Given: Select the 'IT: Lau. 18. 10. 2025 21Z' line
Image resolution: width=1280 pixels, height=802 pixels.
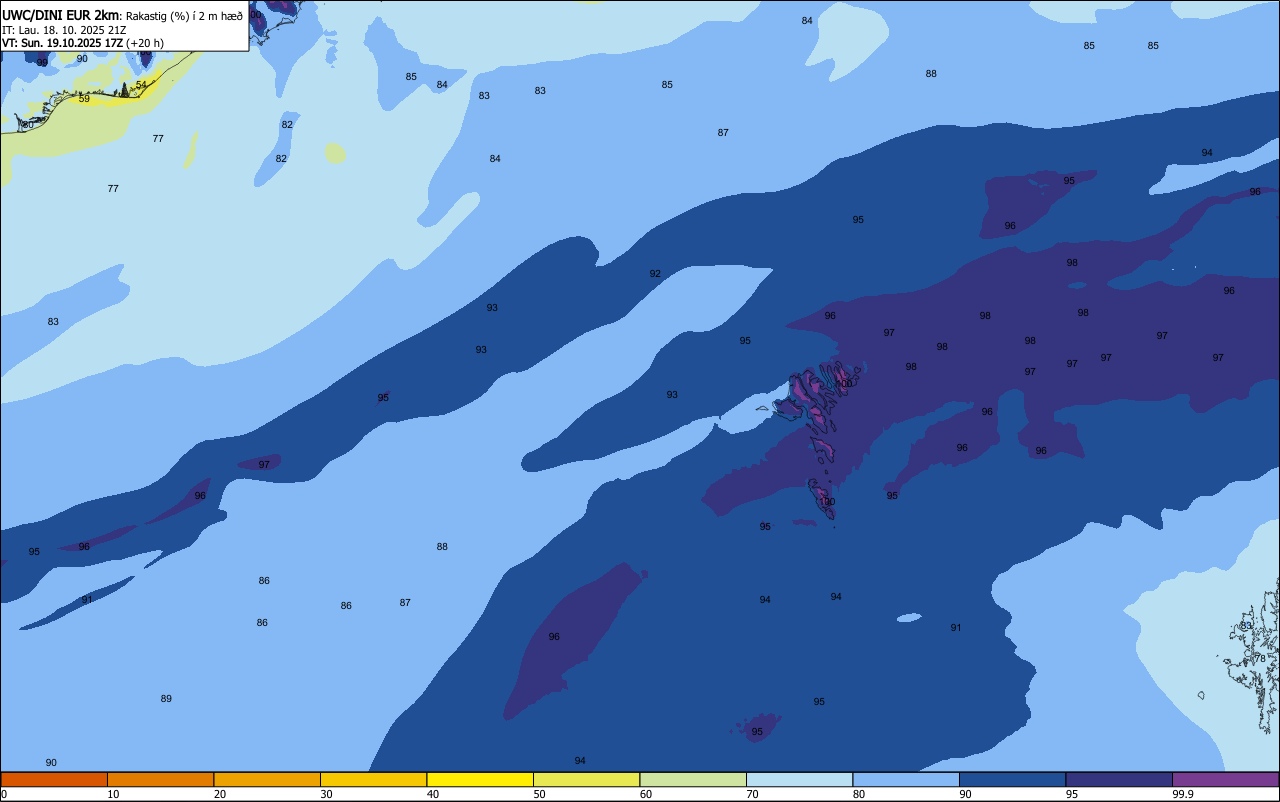Looking at the screenshot, I should 64,30.
